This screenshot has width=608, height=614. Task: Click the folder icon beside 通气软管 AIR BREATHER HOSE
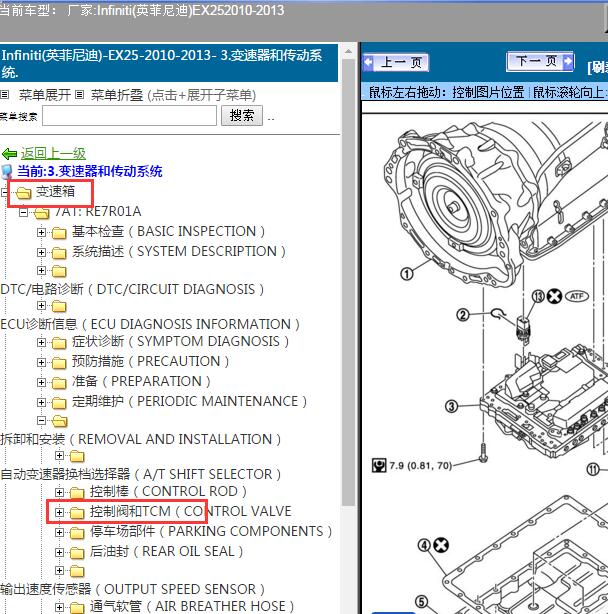(x=77, y=607)
